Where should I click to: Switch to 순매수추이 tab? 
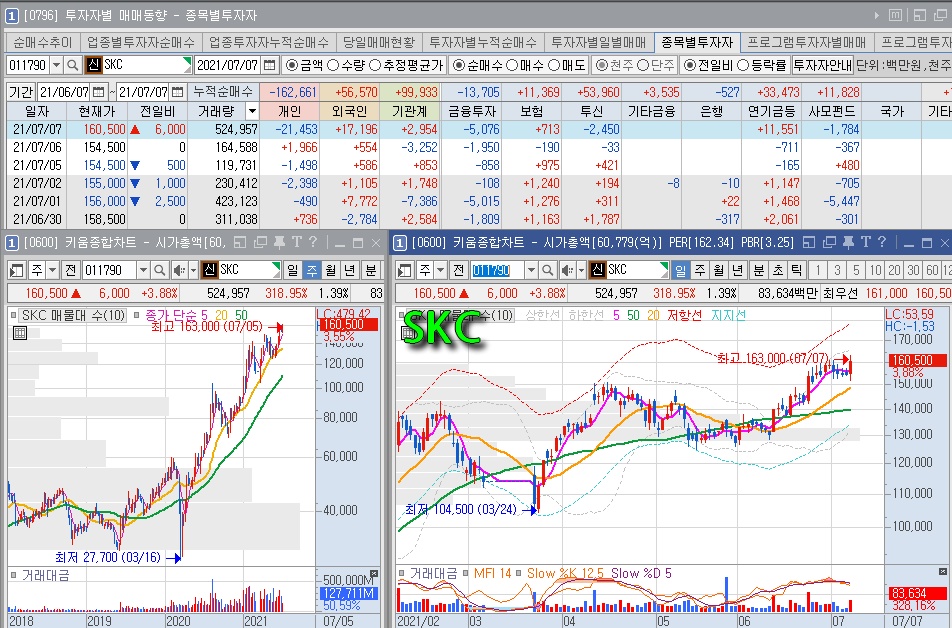click(x=42, y=43)
